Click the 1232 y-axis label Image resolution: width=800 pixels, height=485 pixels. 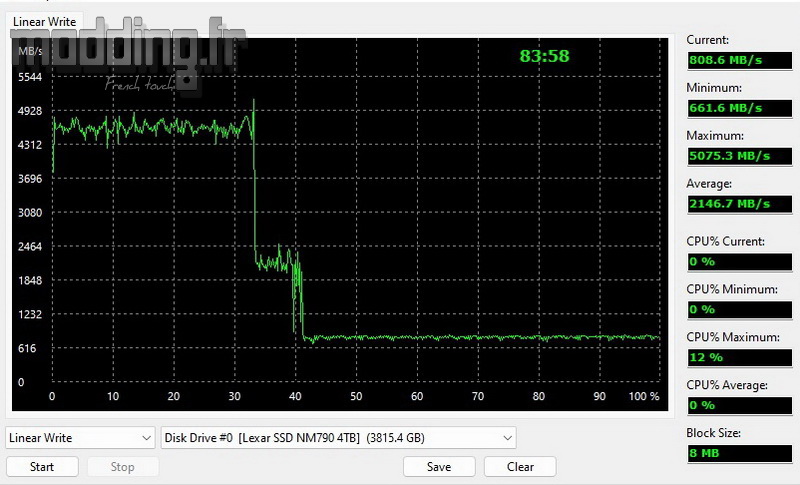click(x=30, y=314)
